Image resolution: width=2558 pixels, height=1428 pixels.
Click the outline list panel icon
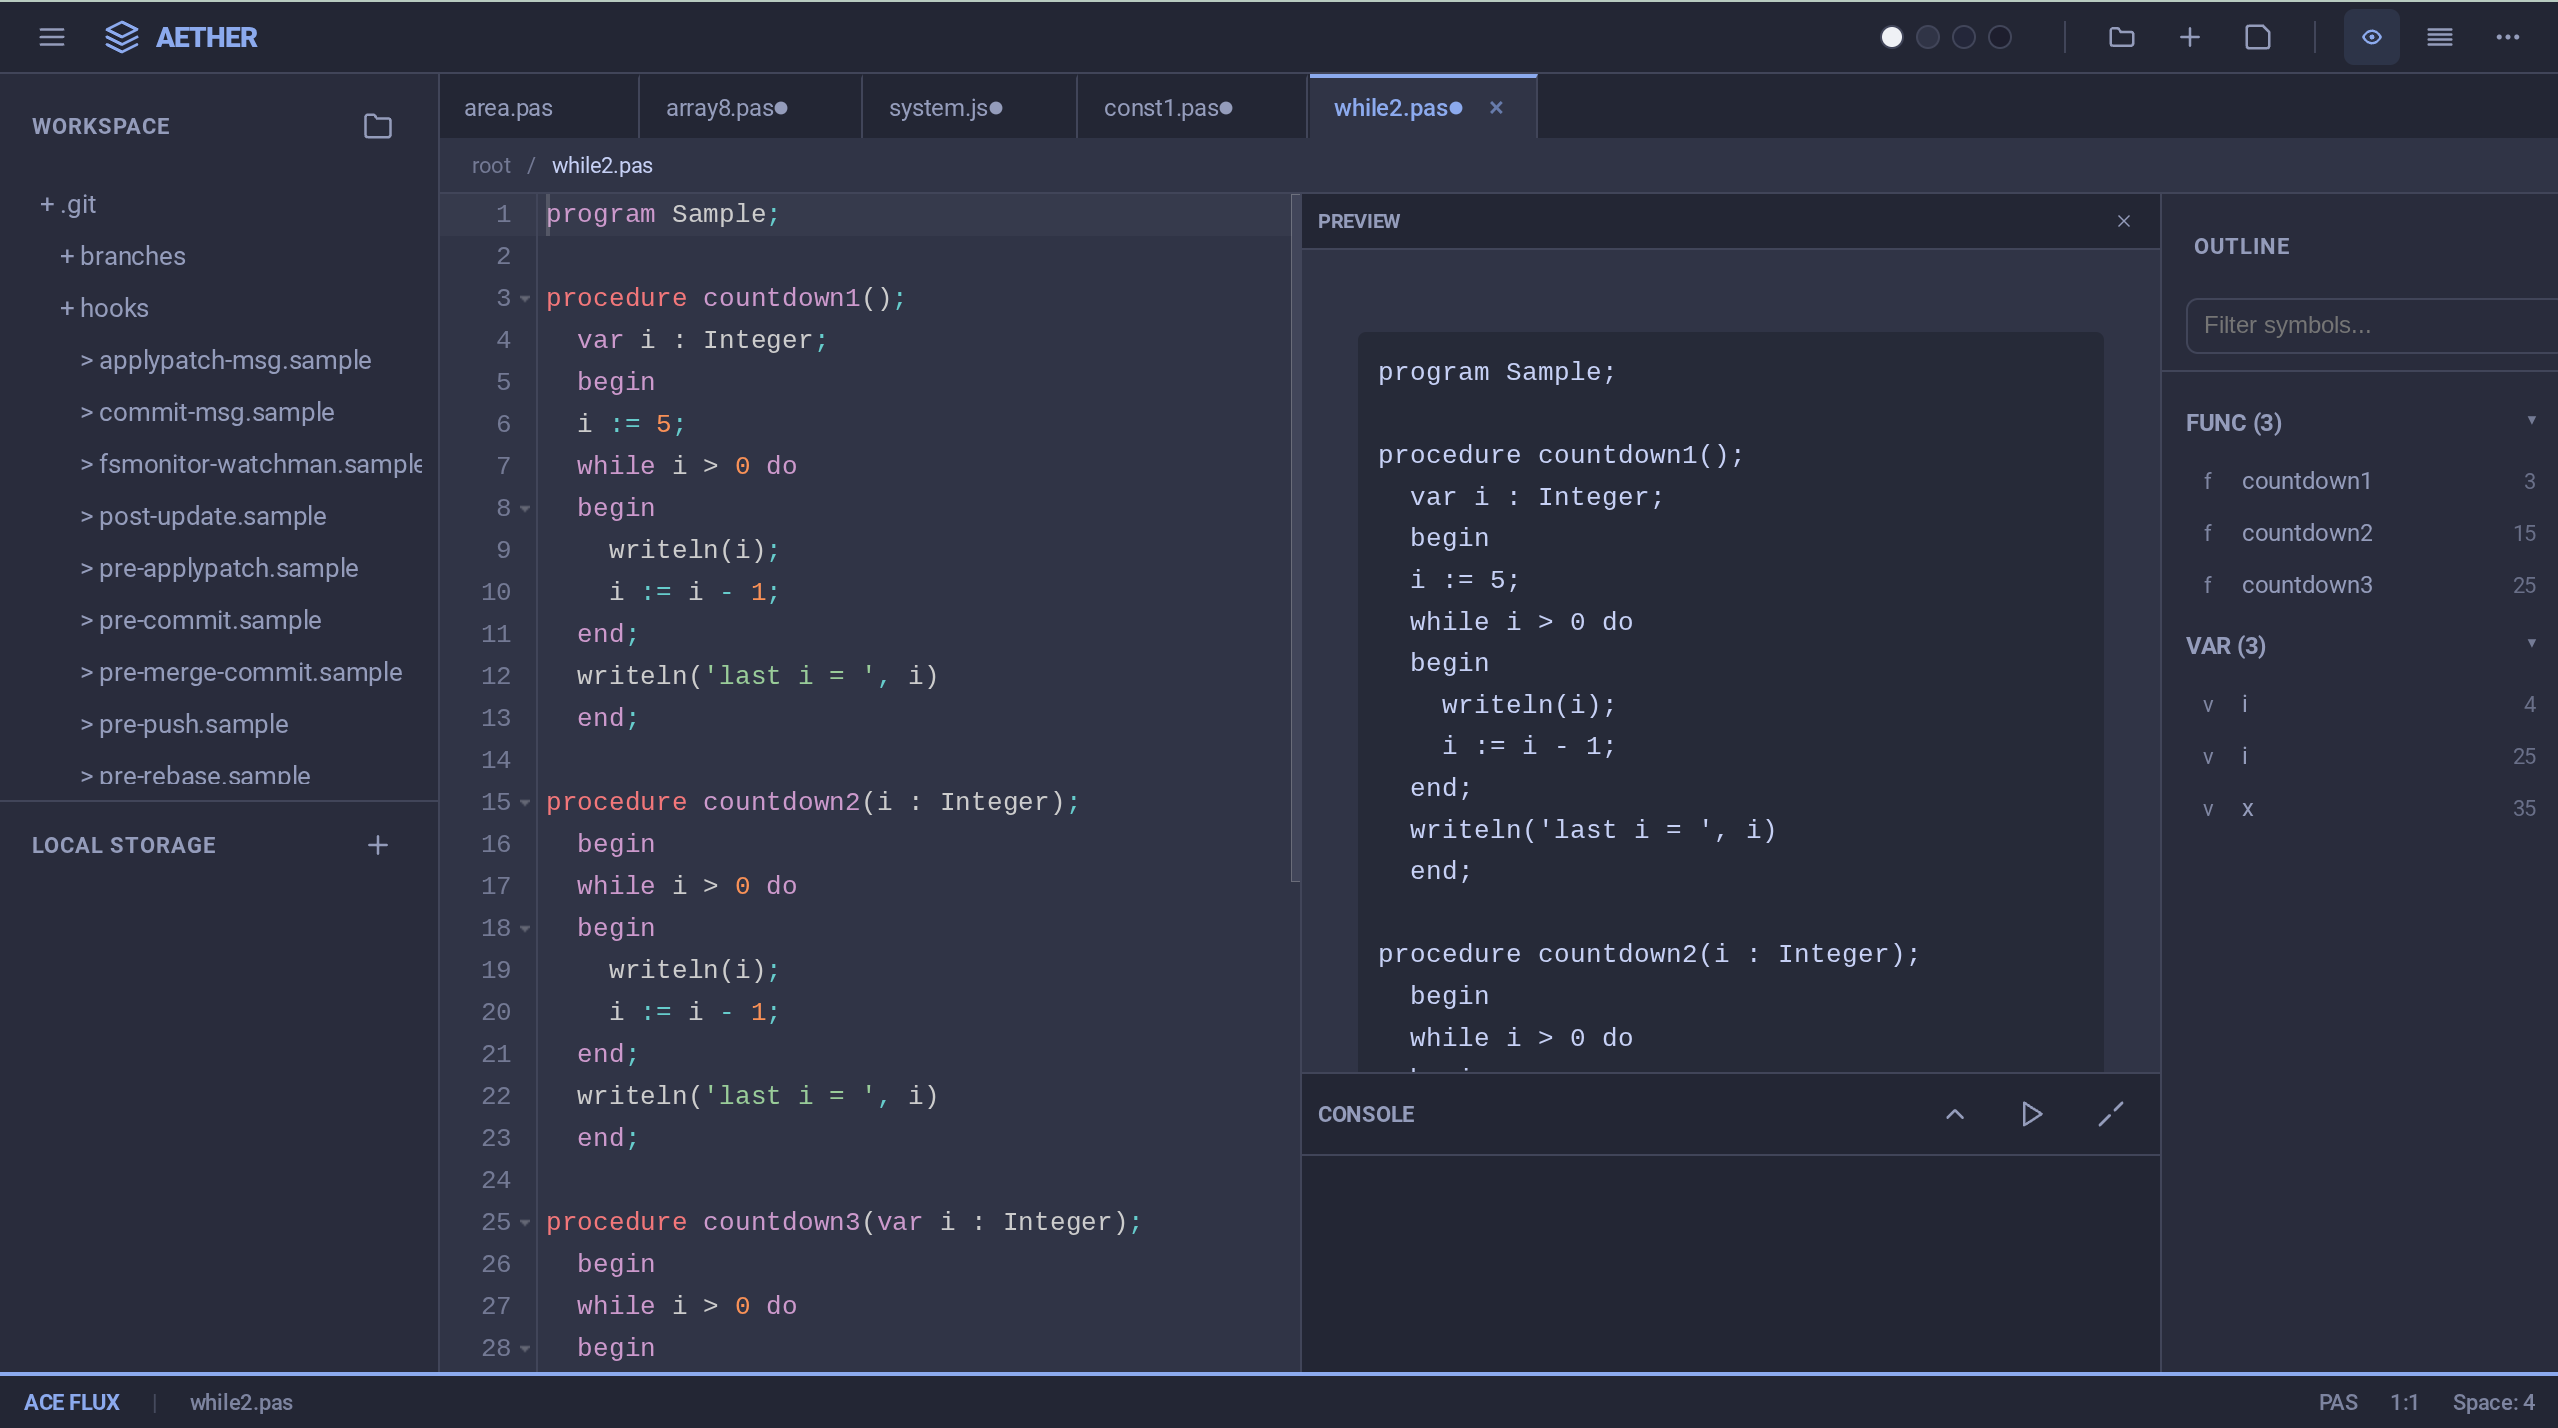click(2439, 37)
